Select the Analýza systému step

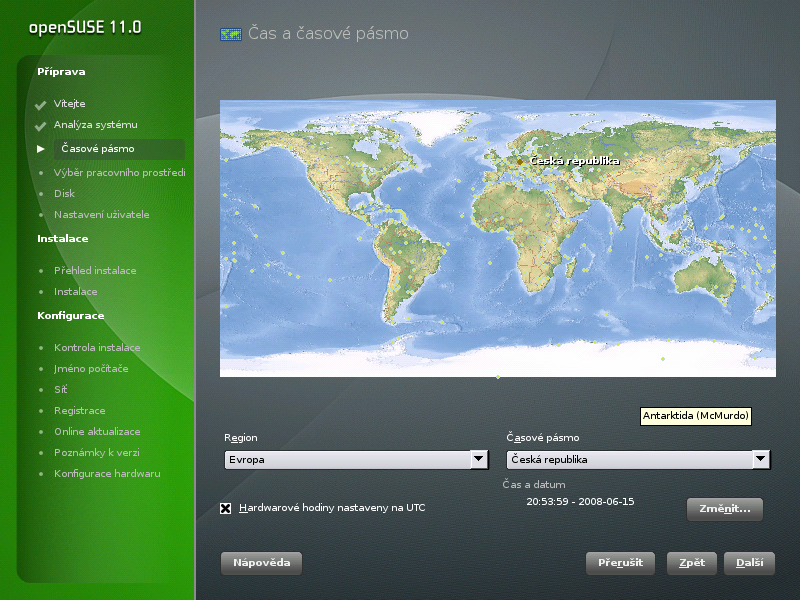click(96, 124)
